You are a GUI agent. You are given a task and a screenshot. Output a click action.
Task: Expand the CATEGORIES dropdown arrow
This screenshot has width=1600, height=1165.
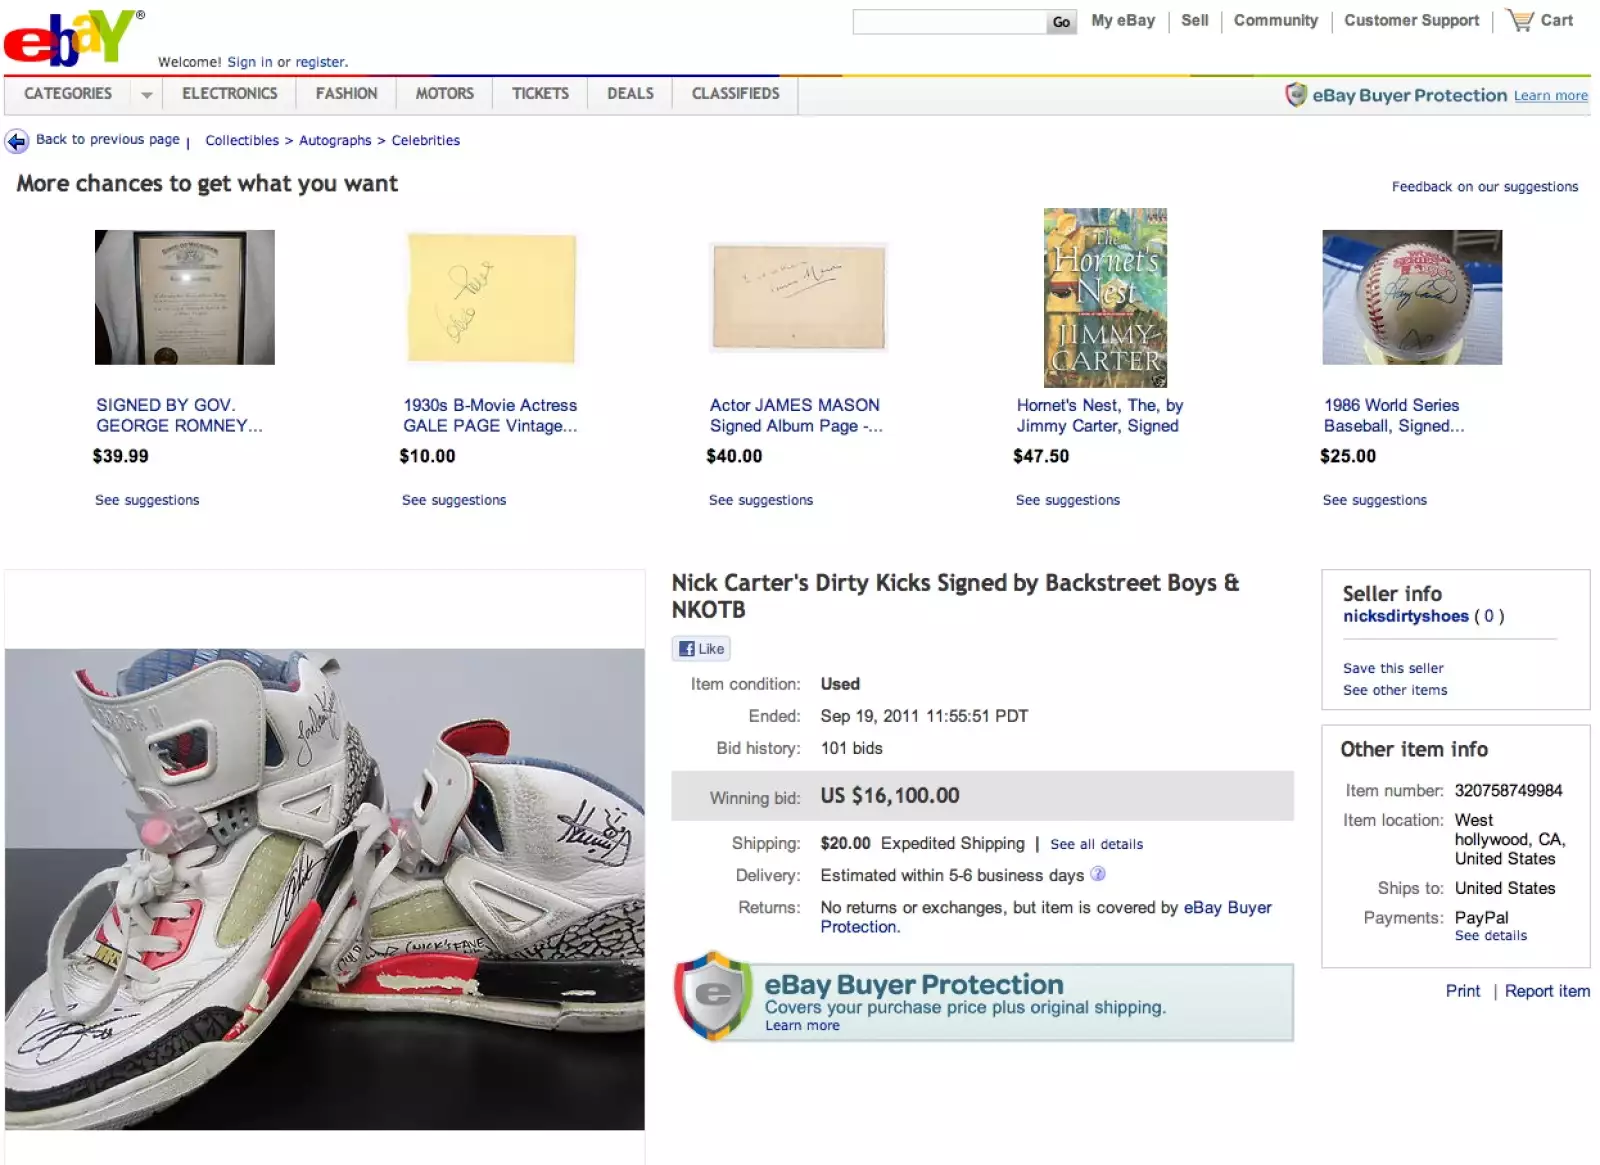(x=146, y=94)
